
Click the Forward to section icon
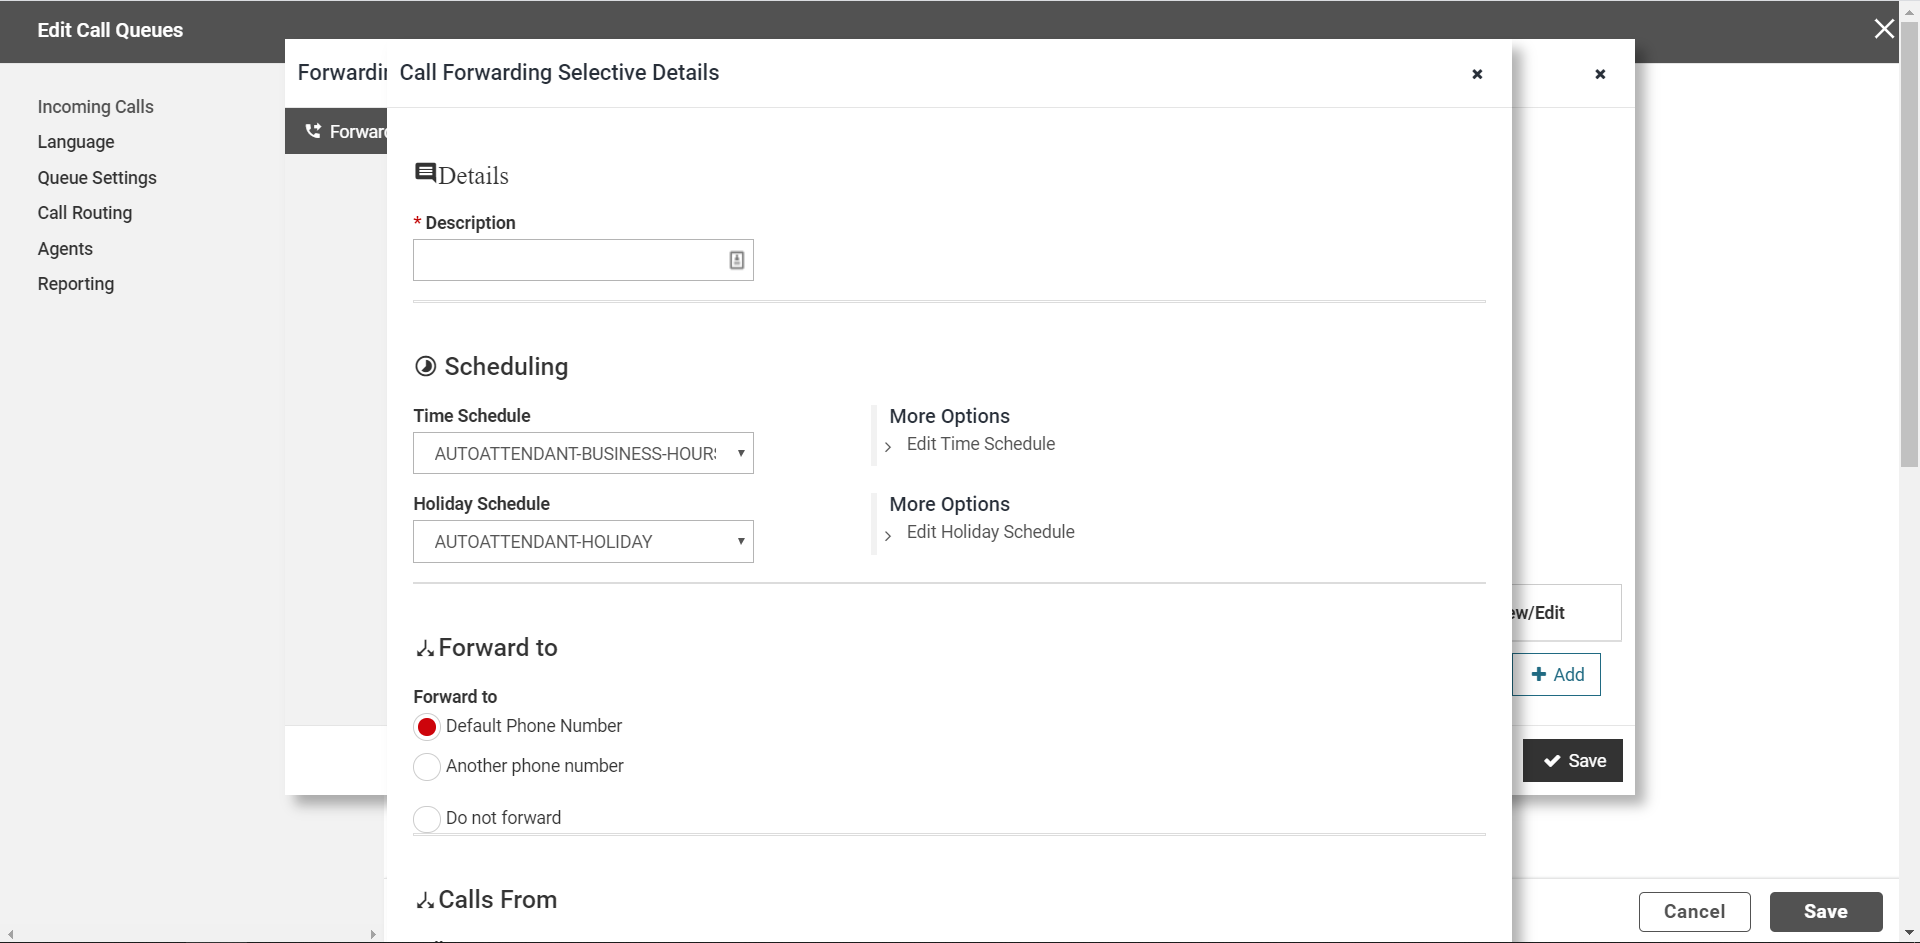(x=424, y=647)
